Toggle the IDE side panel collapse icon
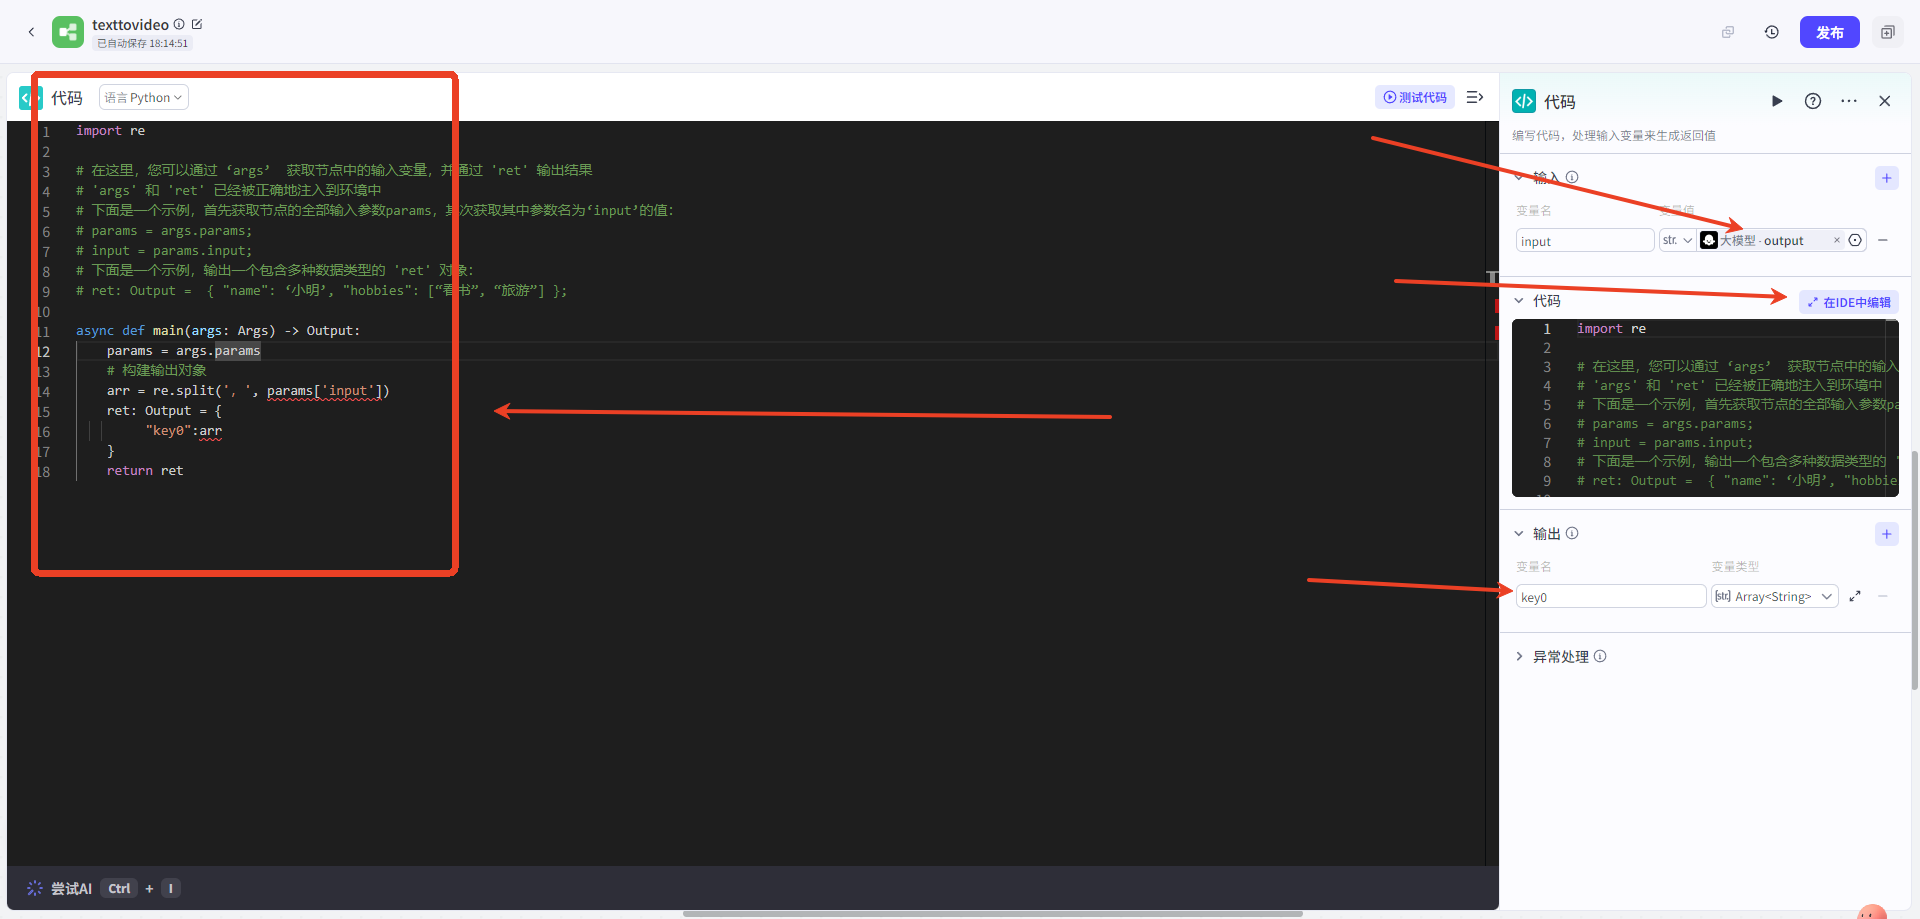The image size is (1920, 919). [x=1474, y=97]
